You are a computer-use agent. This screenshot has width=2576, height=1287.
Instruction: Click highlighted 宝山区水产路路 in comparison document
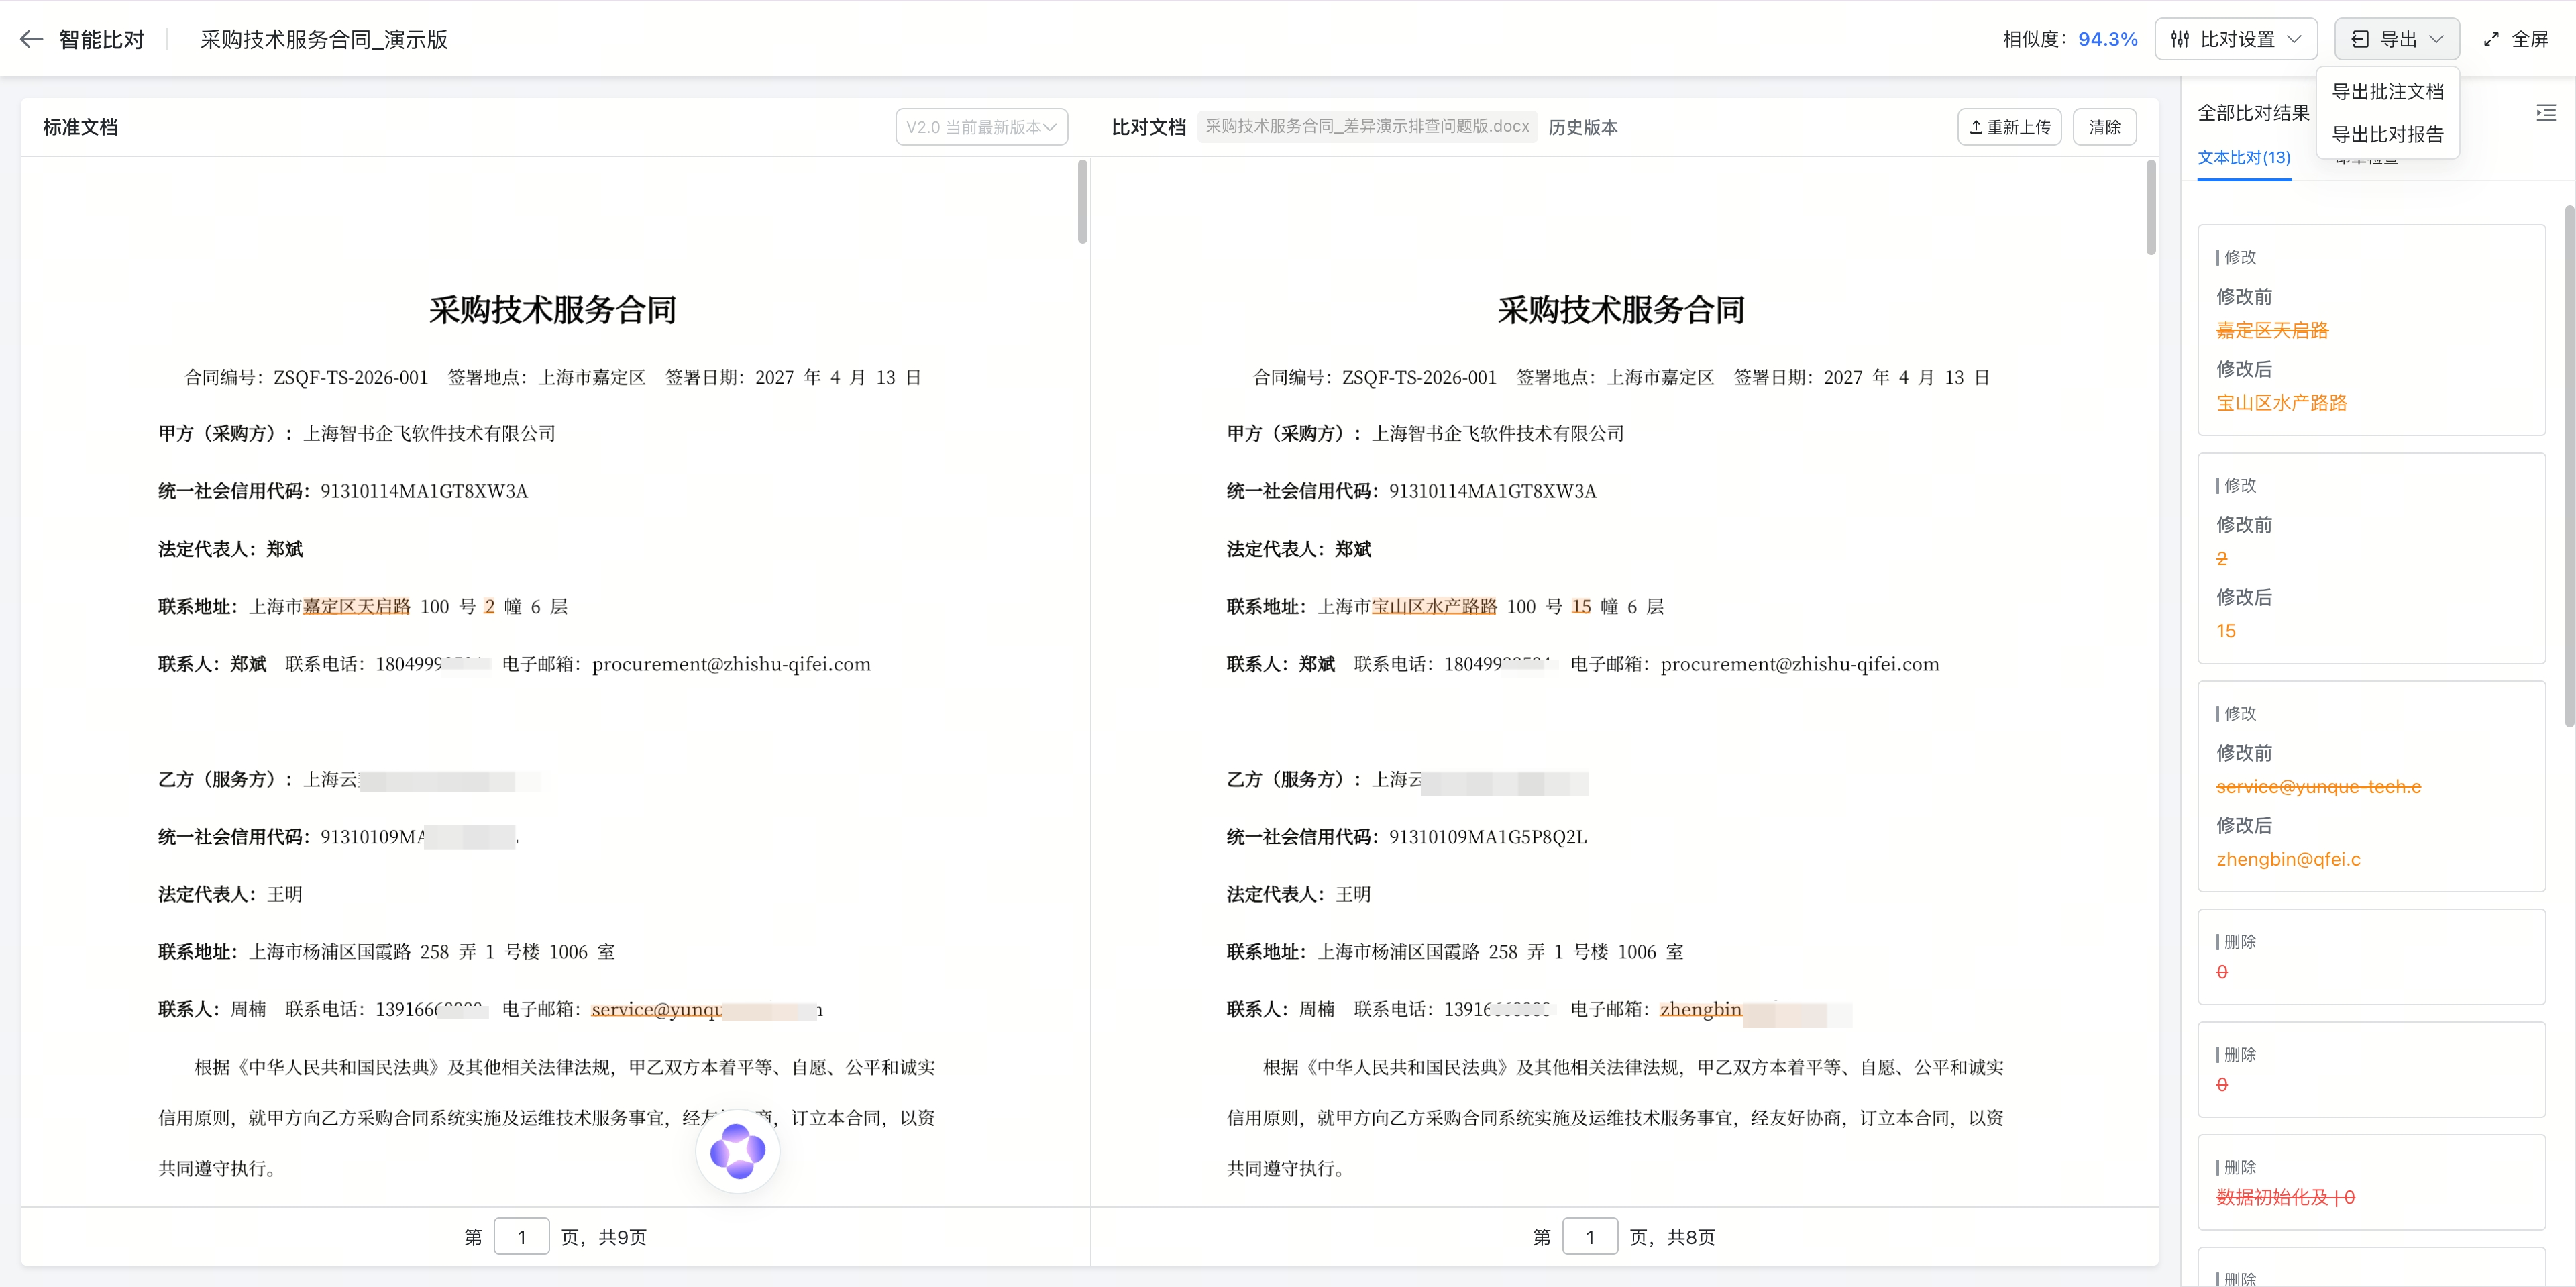tap(1433, 606)
